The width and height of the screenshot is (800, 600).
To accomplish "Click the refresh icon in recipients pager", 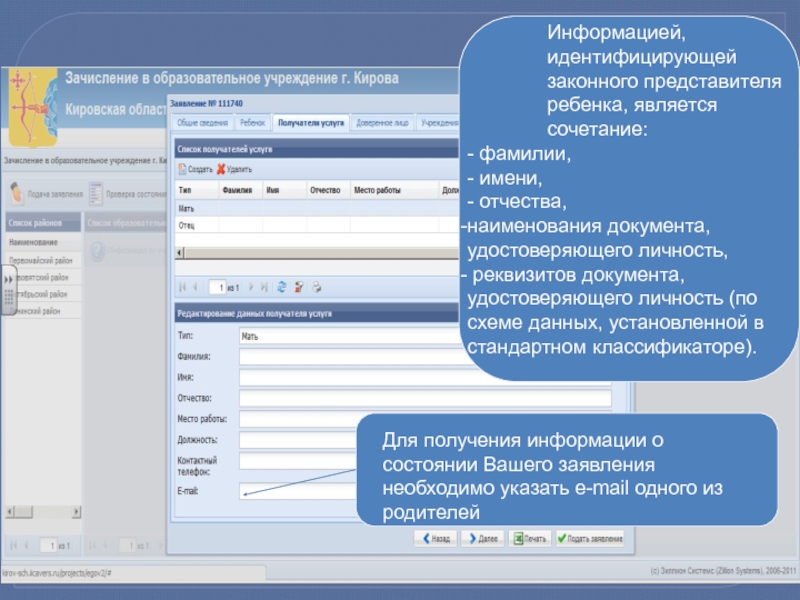I will [281, 287].
